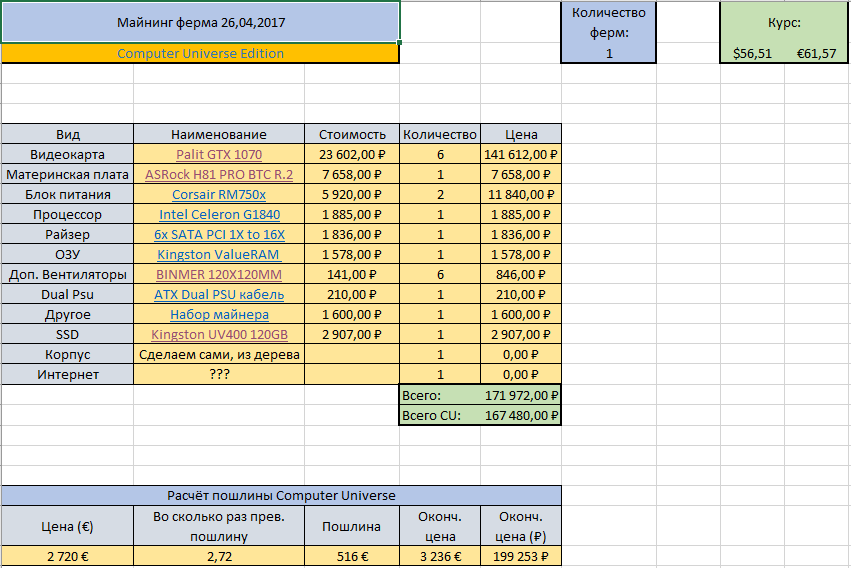Select the final ruble cell 199 253 ₽
851x568 pixels.
pyautogui.click(x=521, y=557)
